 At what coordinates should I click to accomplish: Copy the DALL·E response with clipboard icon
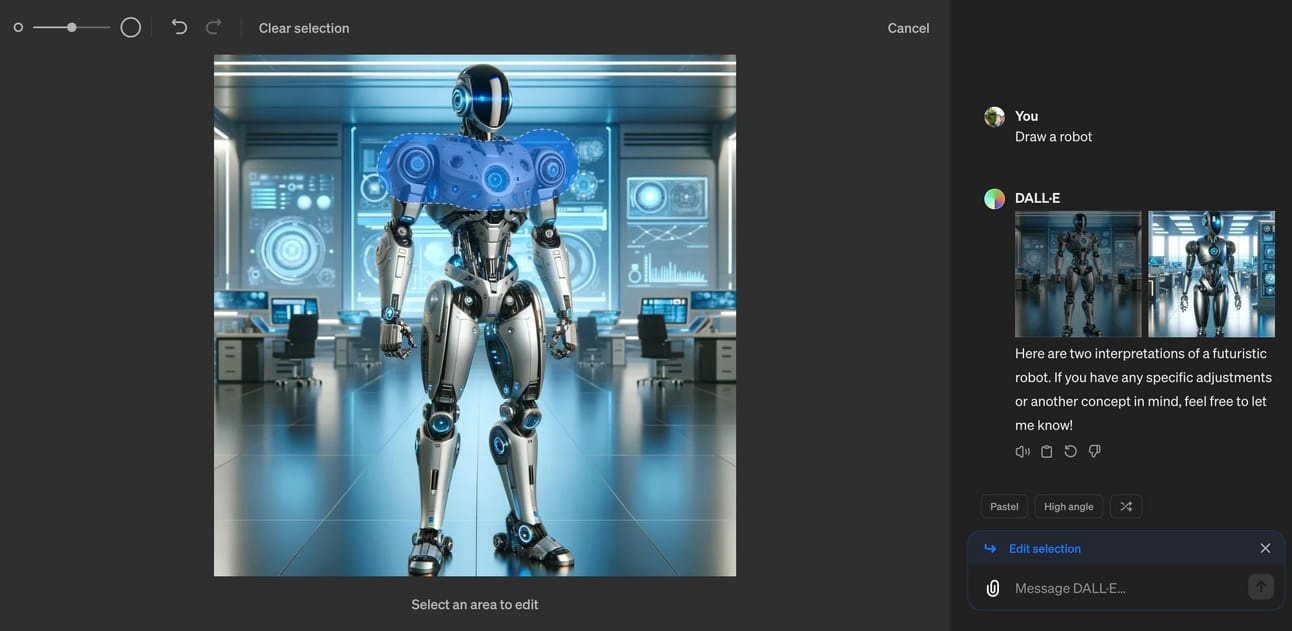tap(1046, 451)
